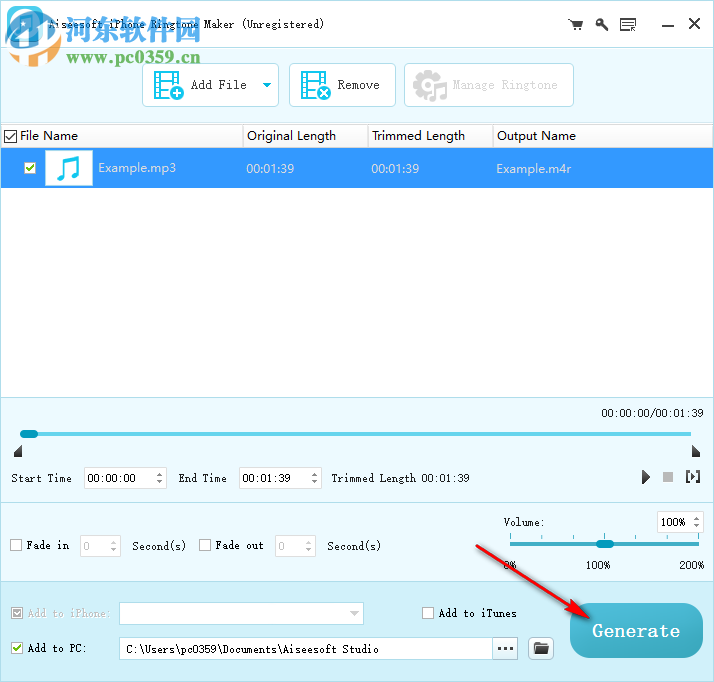Click the Example.m4r output name cell

tap(534, 169)
